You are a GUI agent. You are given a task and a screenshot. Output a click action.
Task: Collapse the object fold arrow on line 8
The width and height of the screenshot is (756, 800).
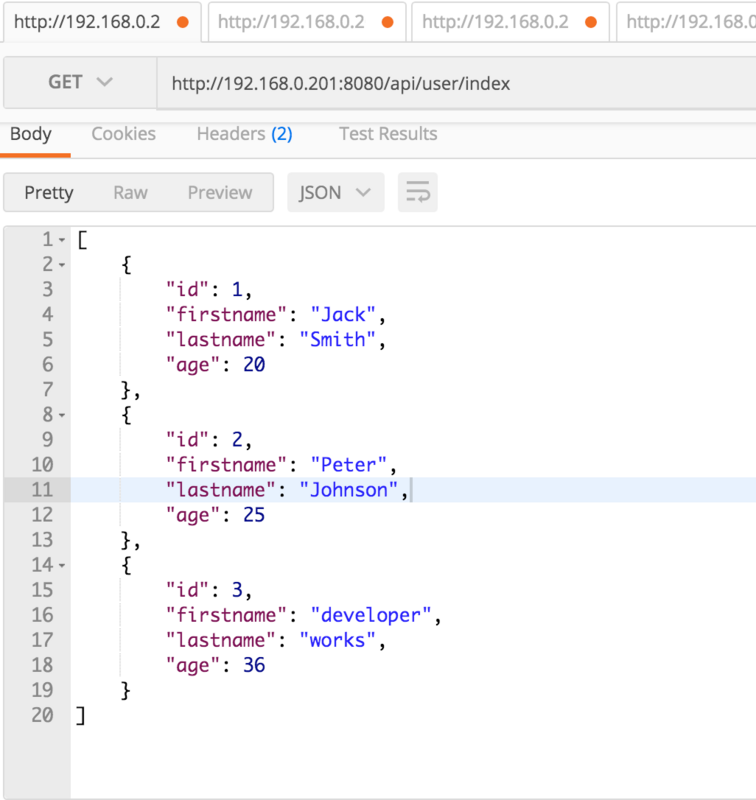pos(62,415)
